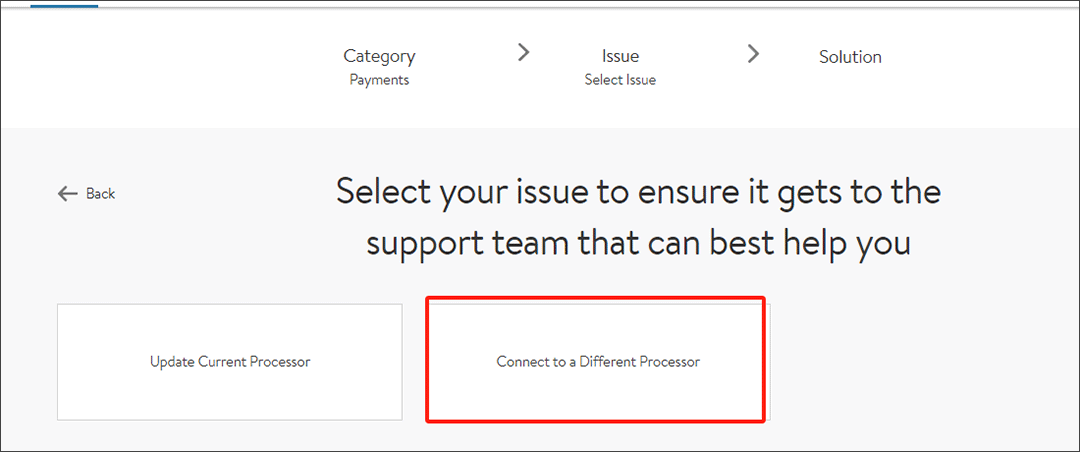Choose the Connect to a Different Processor card
The image size is (1080, 452).
coord(597,360)
